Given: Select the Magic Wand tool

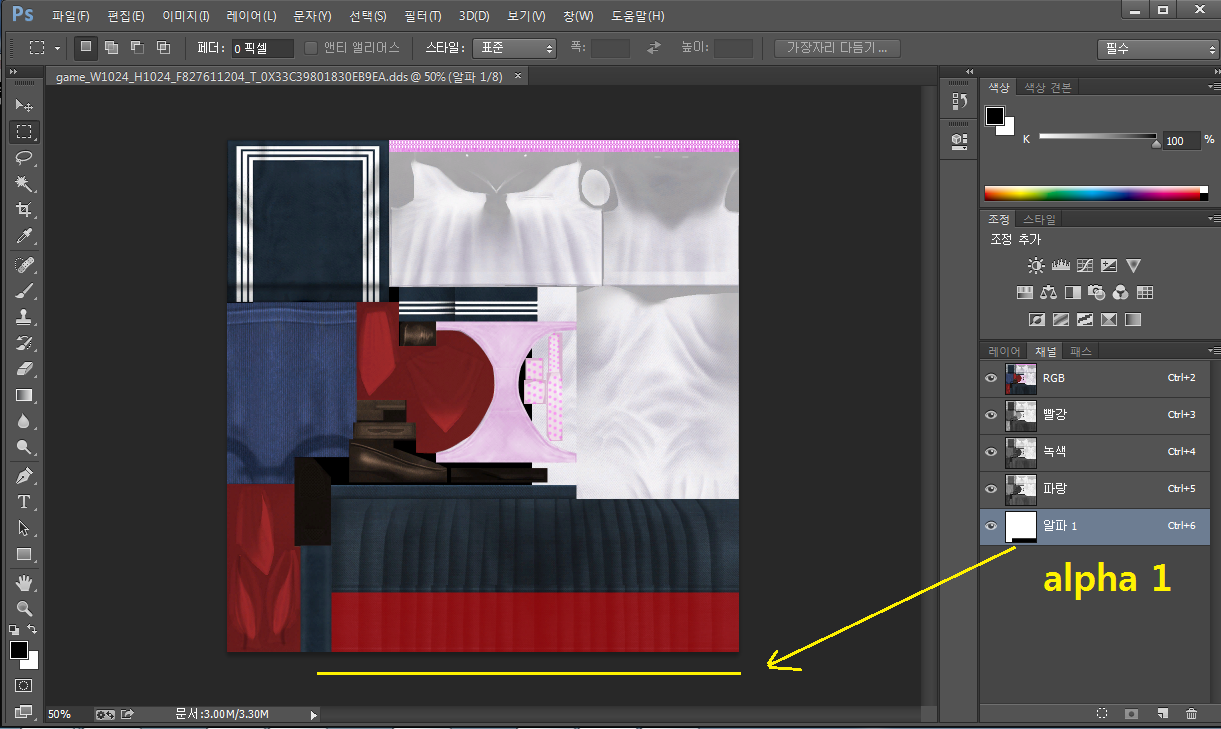Looking at the screenshot, I should 25,184.
